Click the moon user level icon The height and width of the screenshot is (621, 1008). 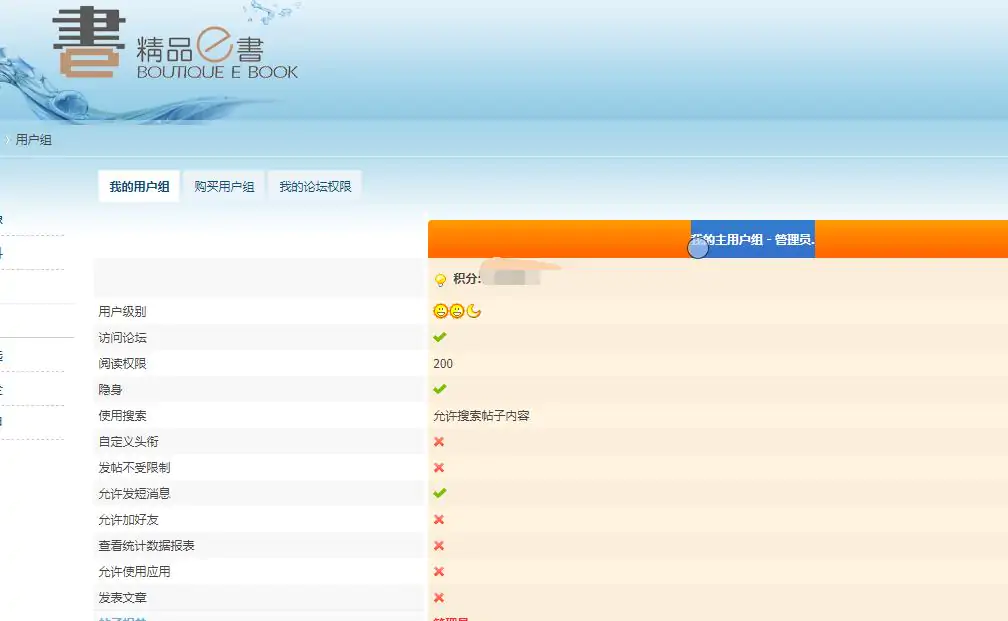474,311
